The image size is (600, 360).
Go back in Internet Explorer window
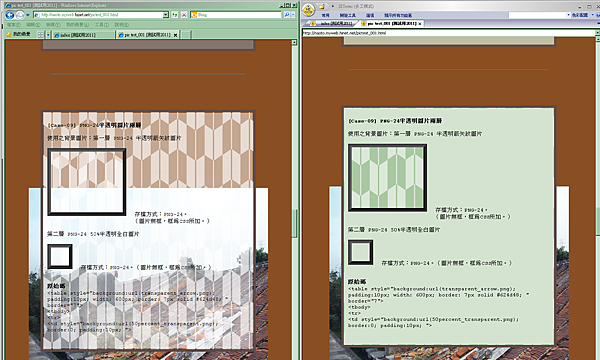click(10, 15)
